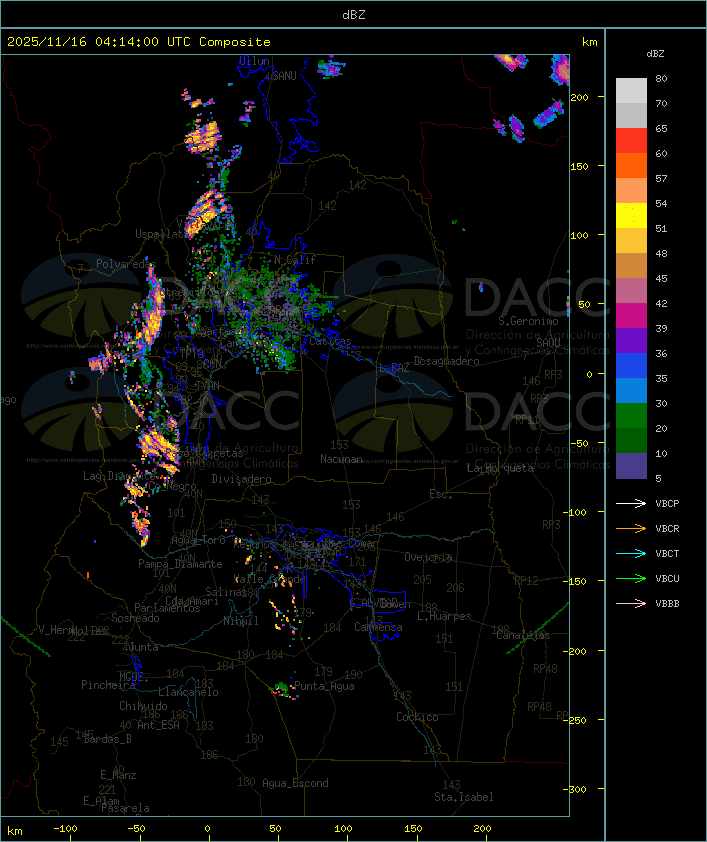The image size is (707, 842).
Task: Click the 'Uspallata' place label on the map
Action: [x=161, y=234]
